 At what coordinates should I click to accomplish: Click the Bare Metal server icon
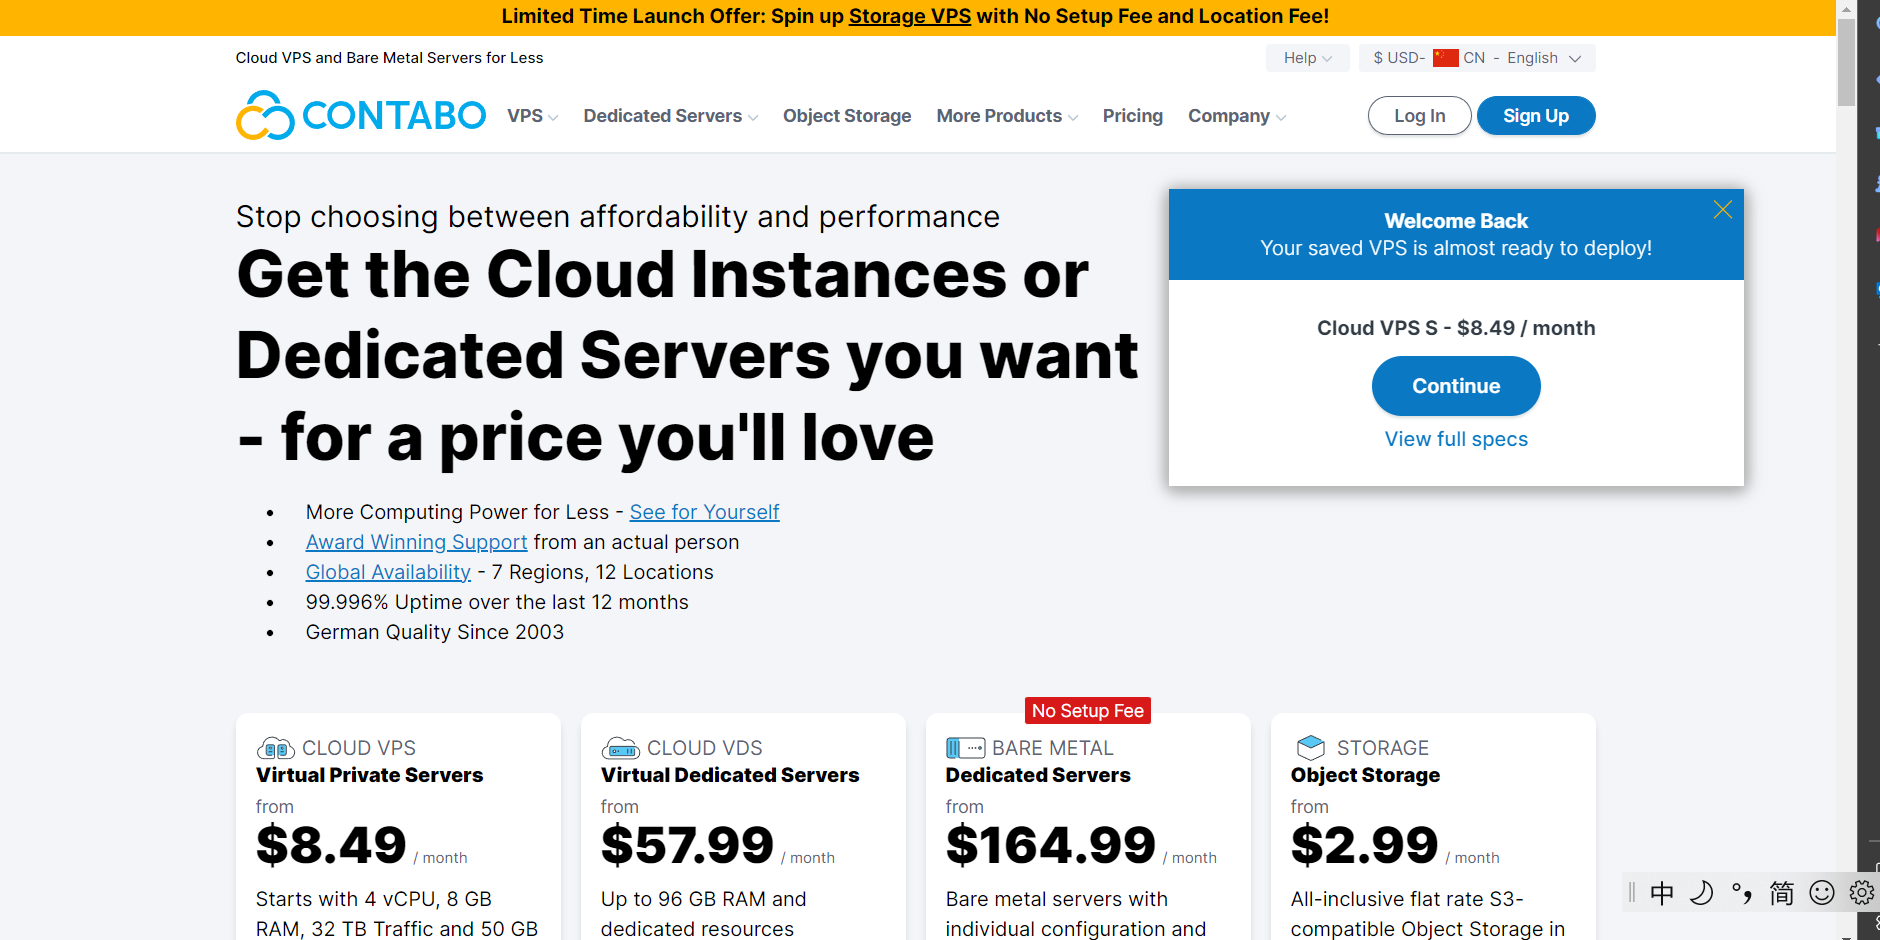[965, 748]
